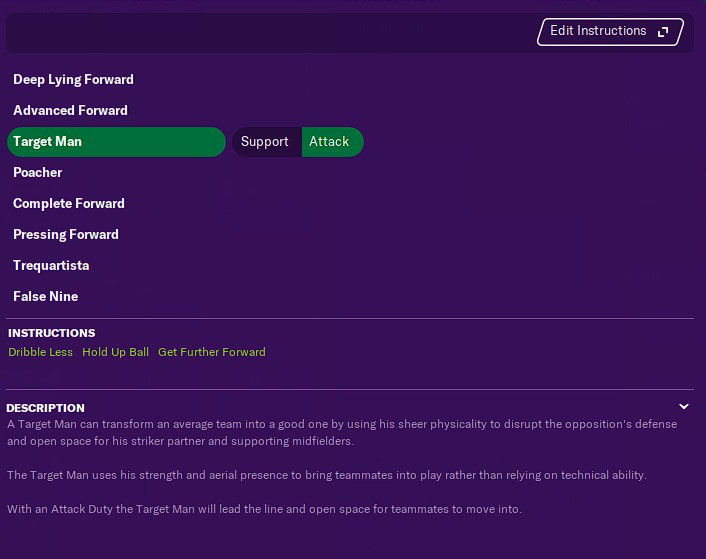Select the highlighted Target Man role
Image resolution: width=706 pixels, height=559 pixels.
tap(116, 142)
